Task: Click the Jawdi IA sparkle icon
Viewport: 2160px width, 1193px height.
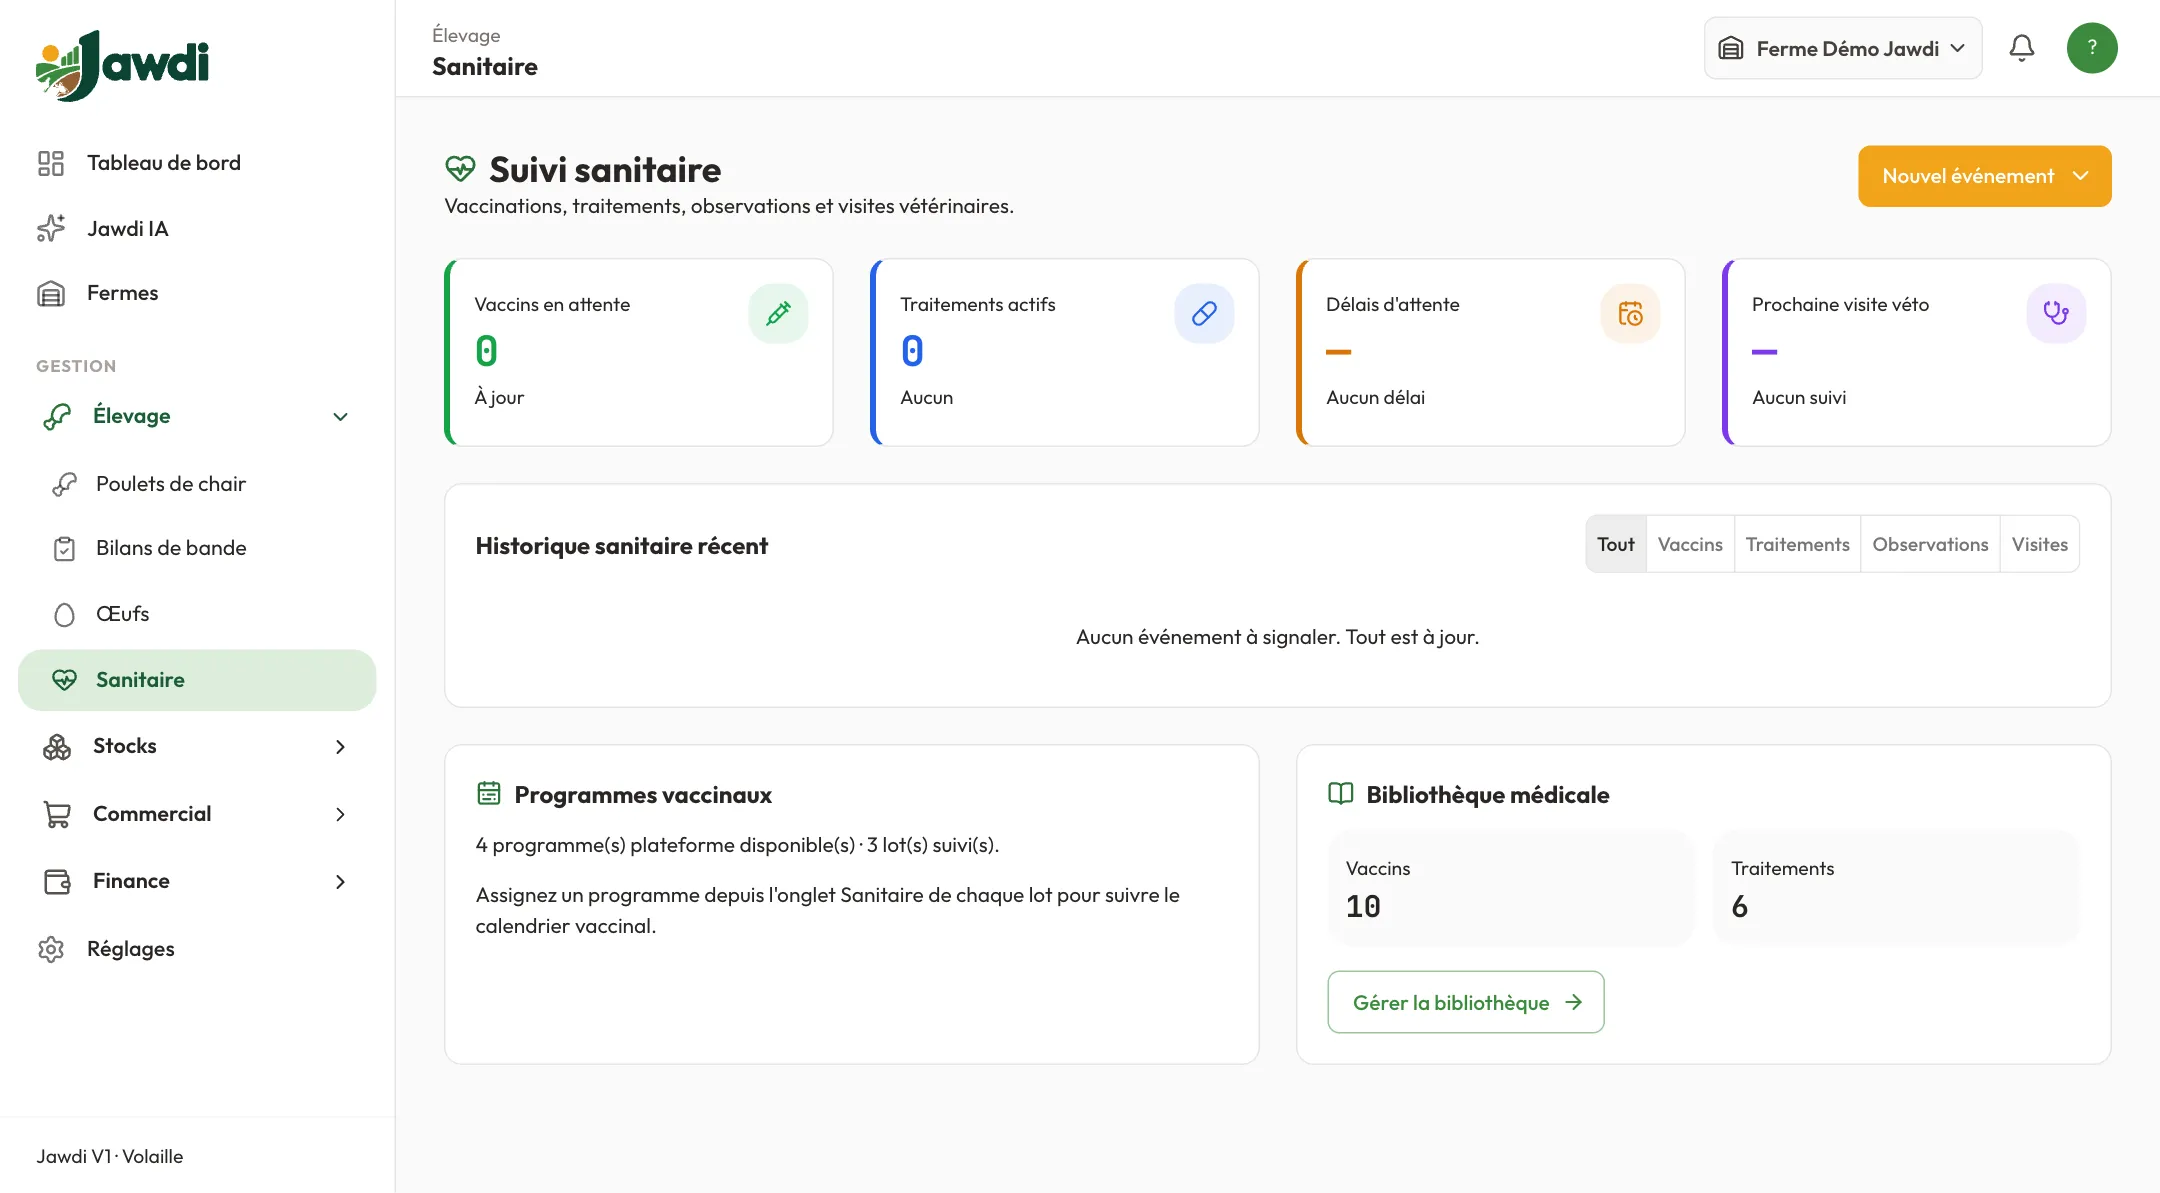Action: pos(51,228)
